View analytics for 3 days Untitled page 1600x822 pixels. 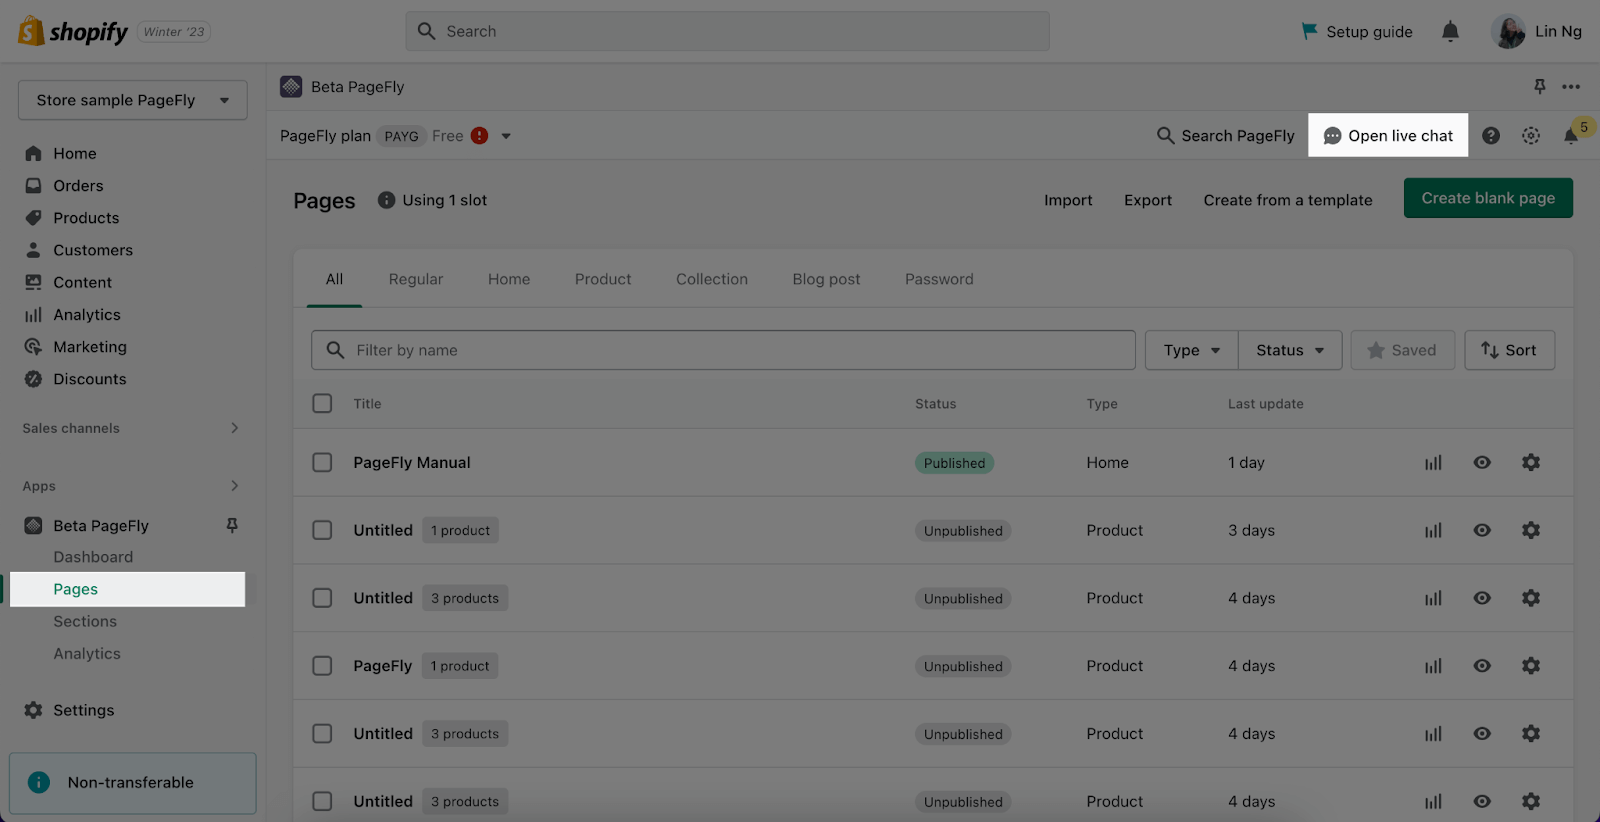point(1434,531)
